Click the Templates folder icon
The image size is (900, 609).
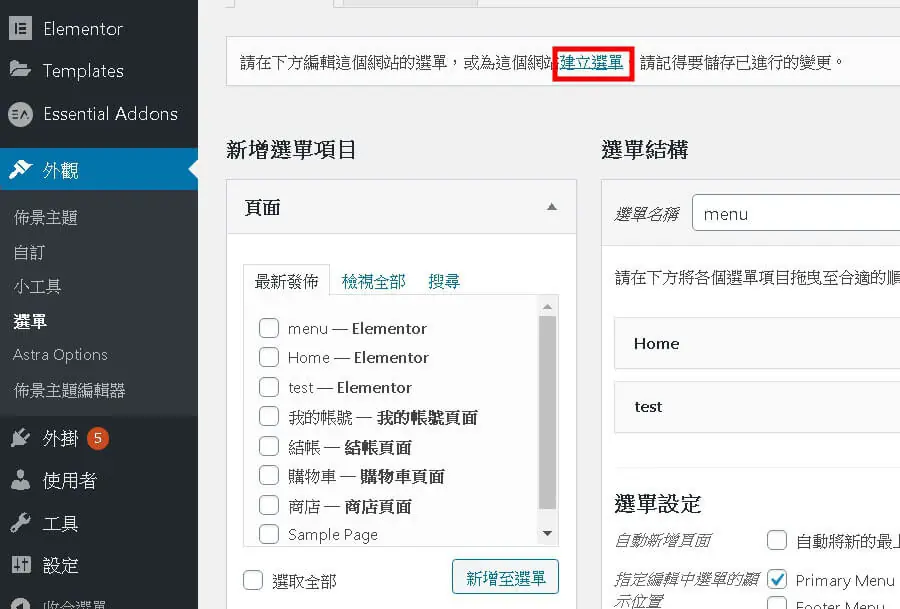[x=20, y=69]
